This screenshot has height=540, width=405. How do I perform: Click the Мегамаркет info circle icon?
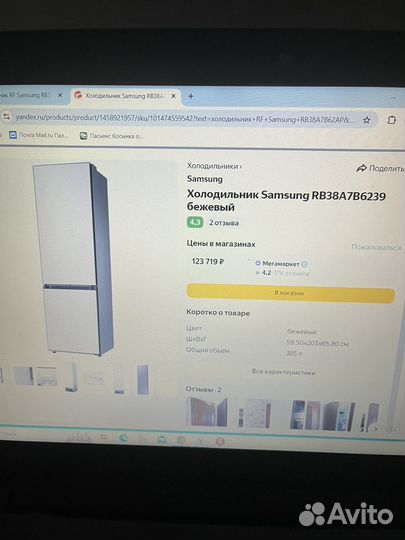click(x=304, y=264)
